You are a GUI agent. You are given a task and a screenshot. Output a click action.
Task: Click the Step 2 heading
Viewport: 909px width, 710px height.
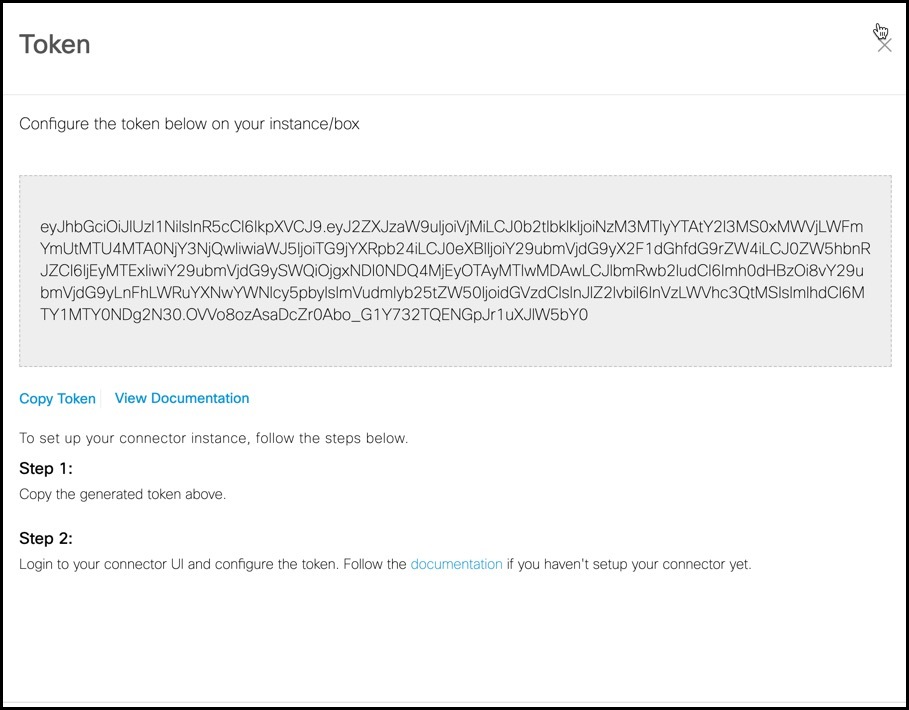[46, 538]
